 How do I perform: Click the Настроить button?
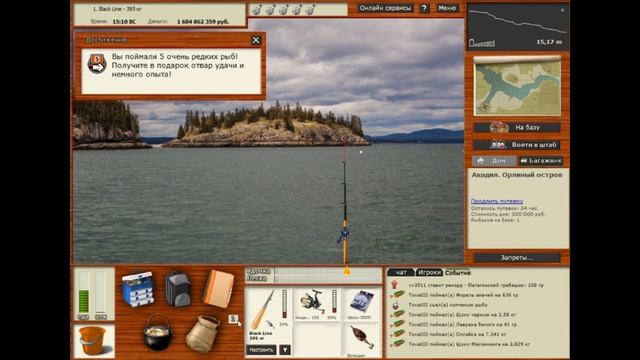pyautogui.click(x=261, y=350)
